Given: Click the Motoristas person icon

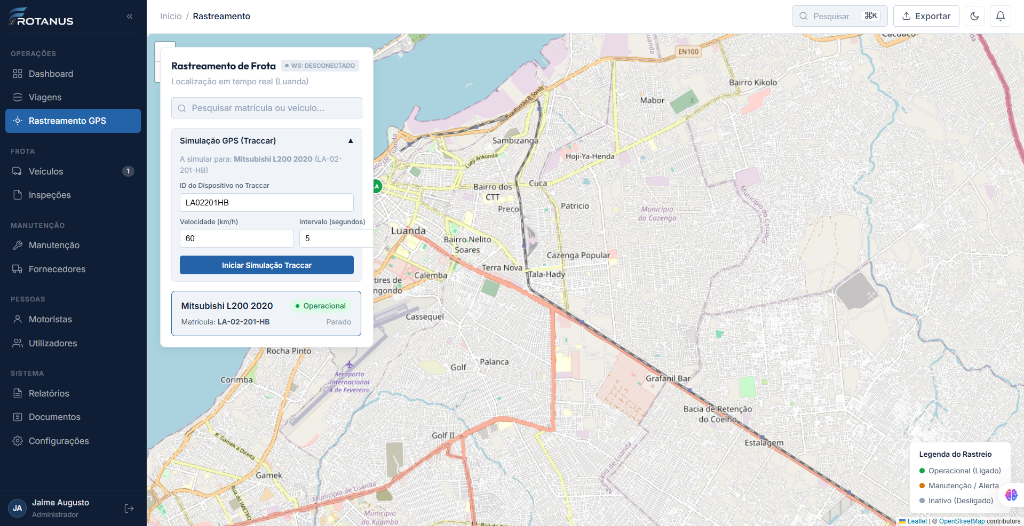Looking at the screenshot, I should coord(18,319).
